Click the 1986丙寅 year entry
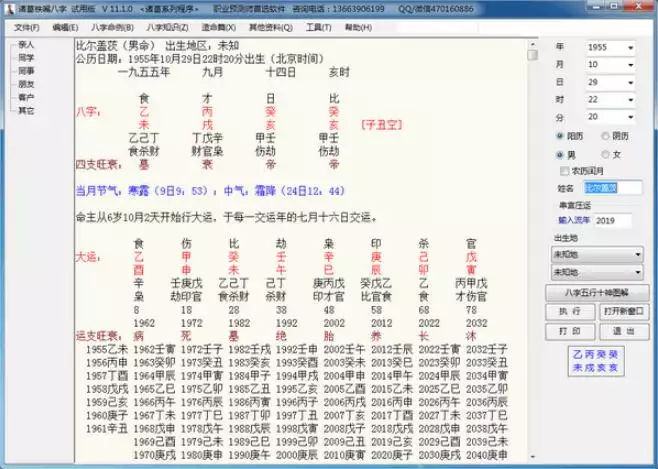The height and width of the screenshot is (469, 658). coord(249,402)
